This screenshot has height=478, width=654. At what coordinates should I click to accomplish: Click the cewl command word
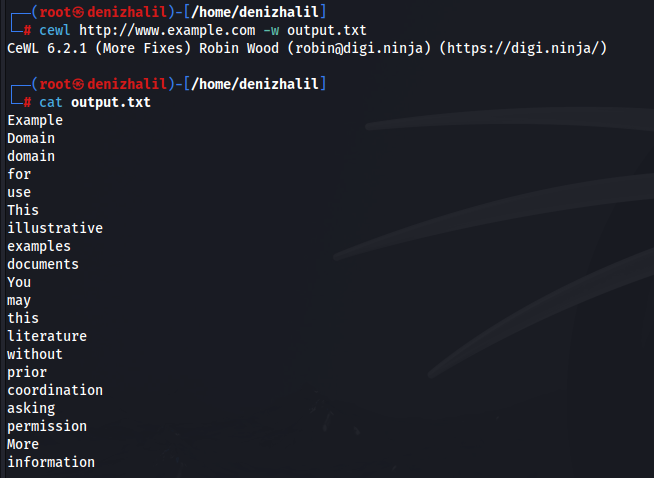click(x=55, y=30)
